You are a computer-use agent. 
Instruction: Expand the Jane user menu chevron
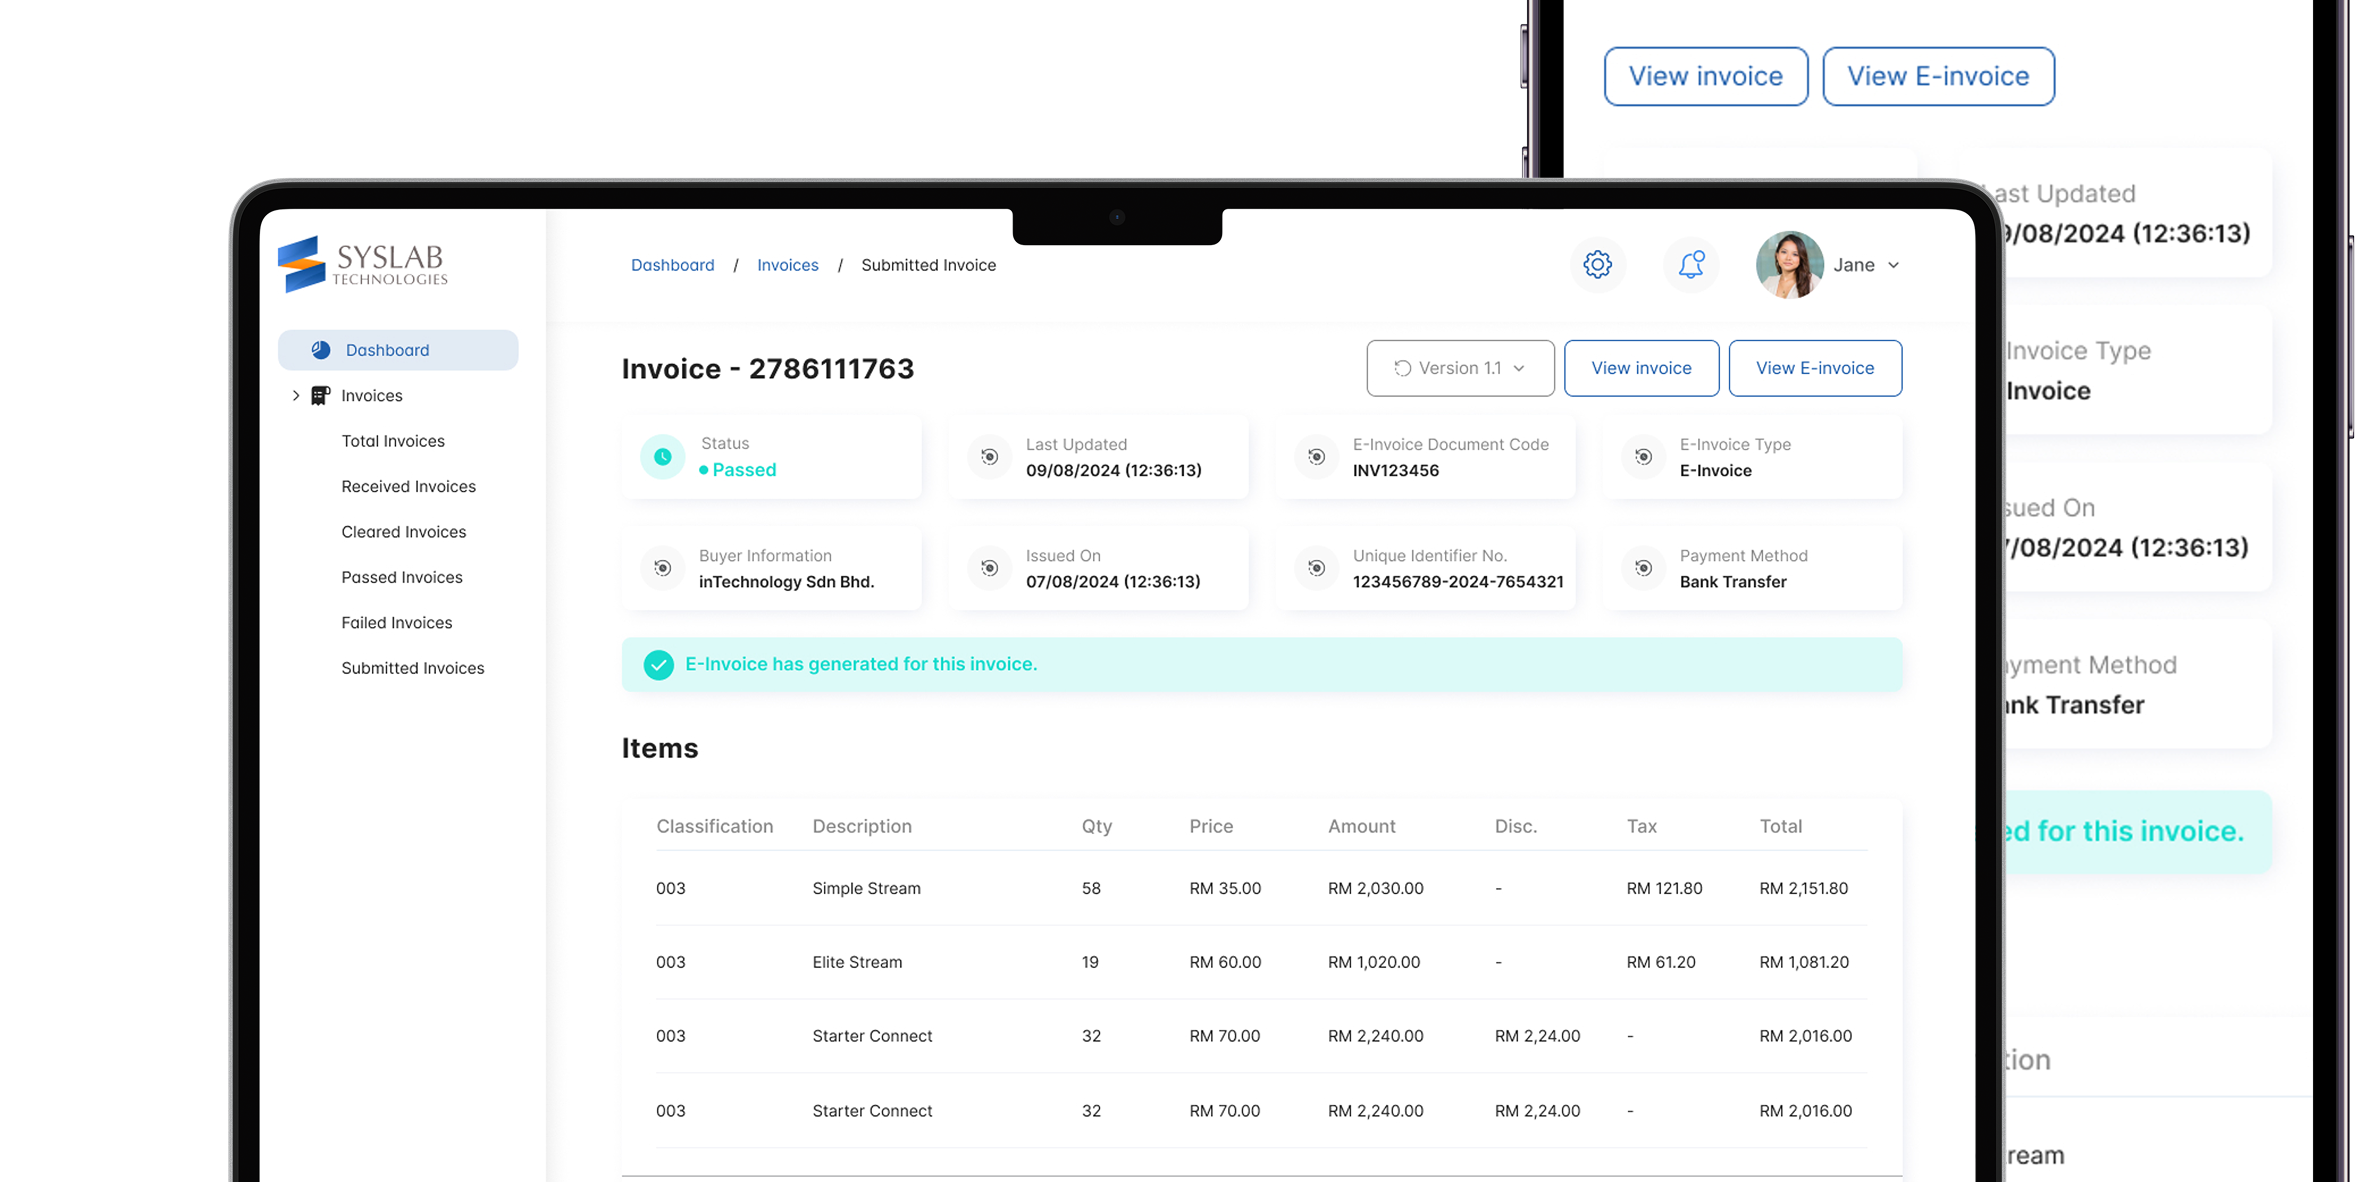pyautogui.click(x=1893, y=265)
